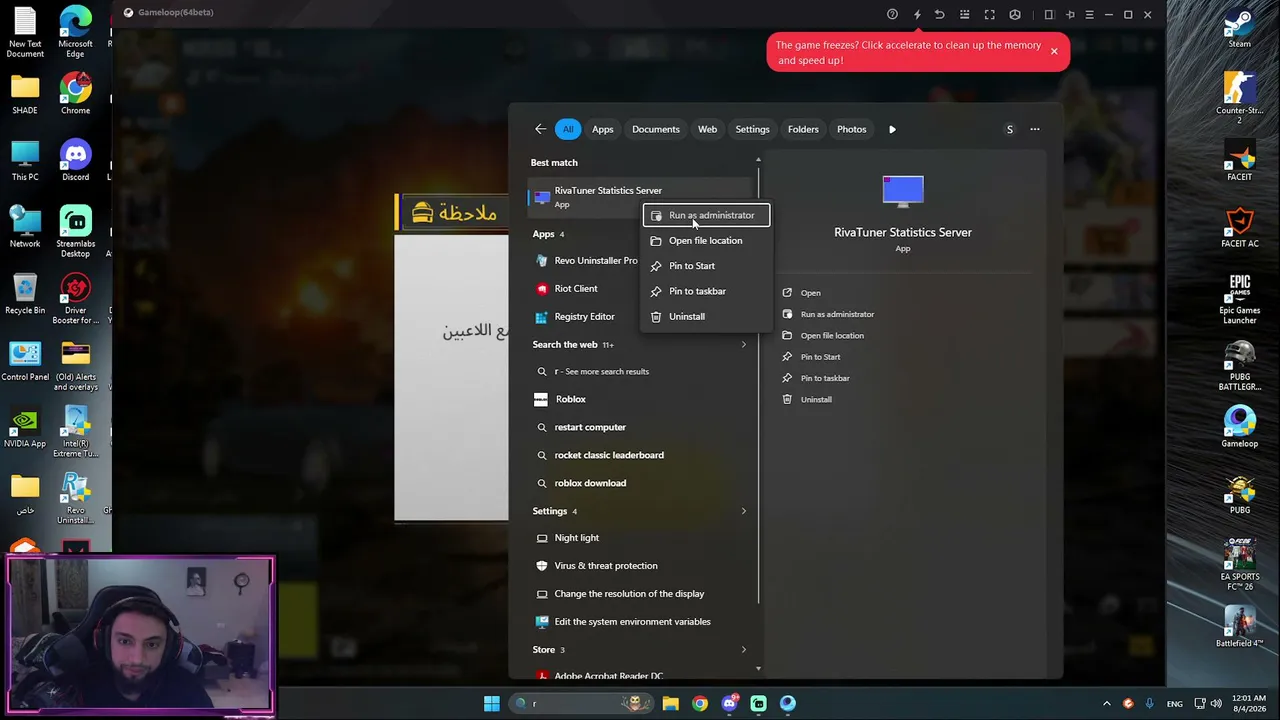Choose Pin to Start in context menu

pyautogui.click(x=707, y=266)
